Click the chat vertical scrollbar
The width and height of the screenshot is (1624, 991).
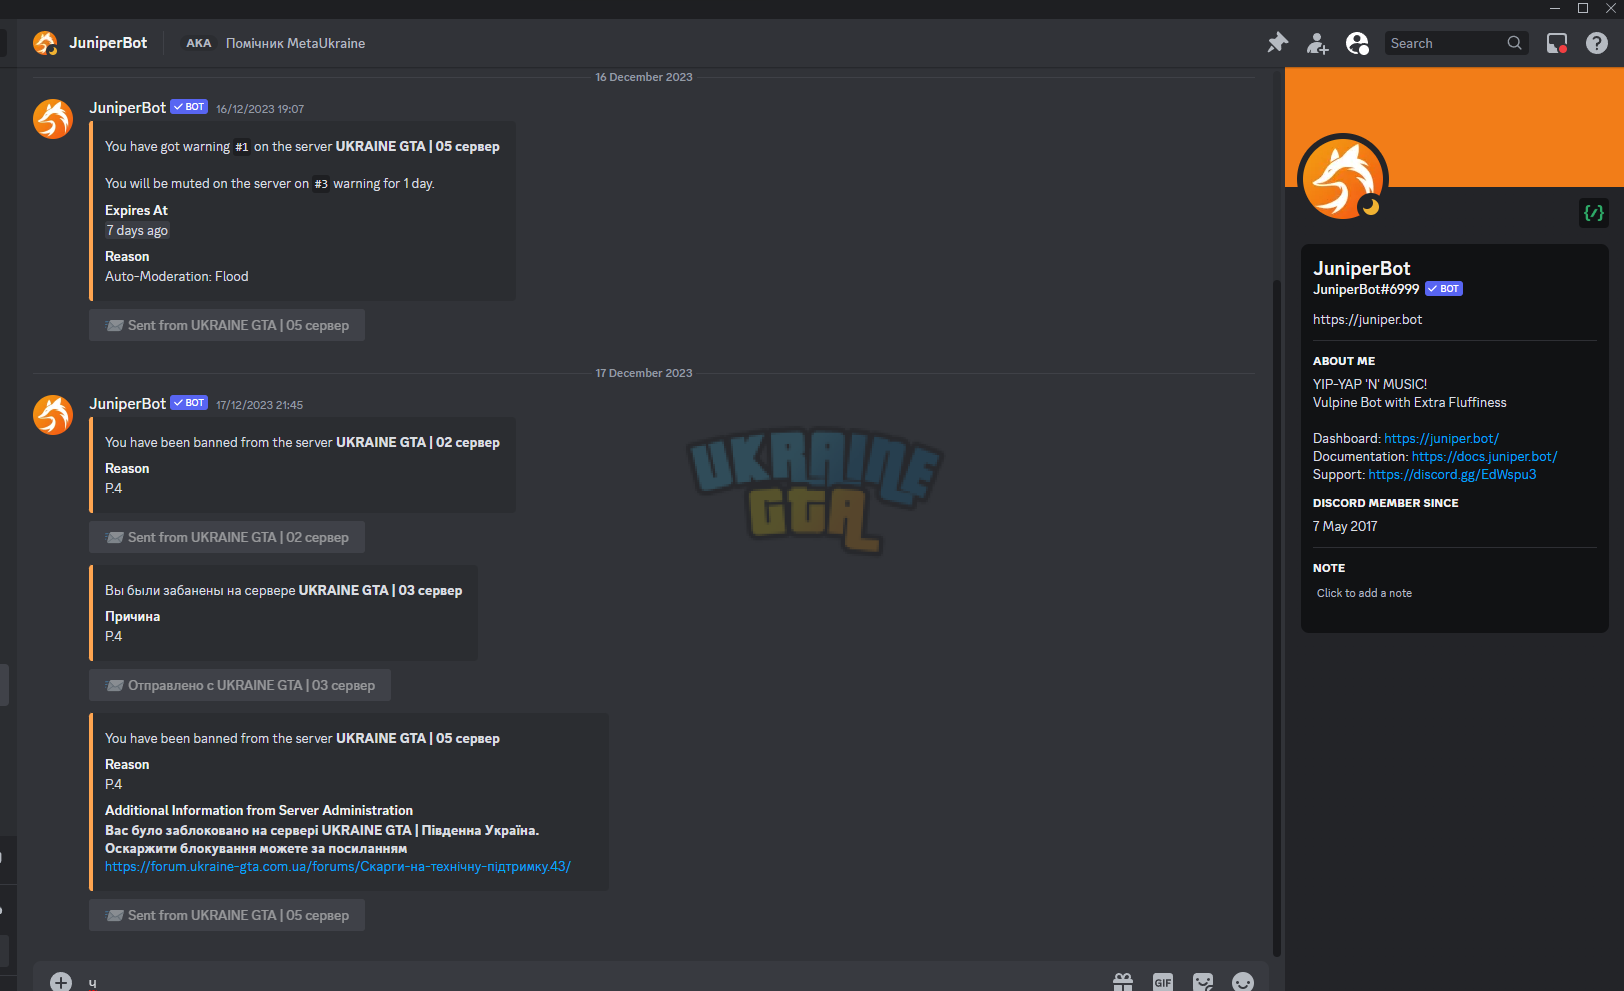click(1276, 617)
